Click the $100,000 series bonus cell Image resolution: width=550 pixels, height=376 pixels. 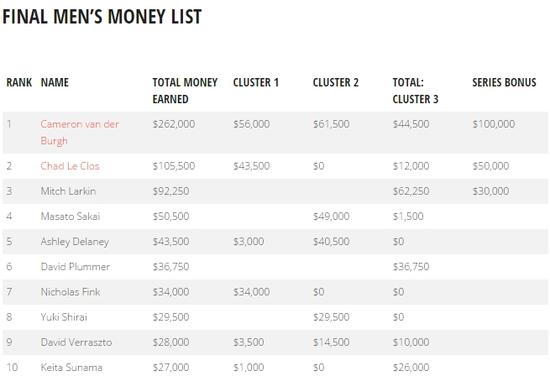[x=494, y=124]
